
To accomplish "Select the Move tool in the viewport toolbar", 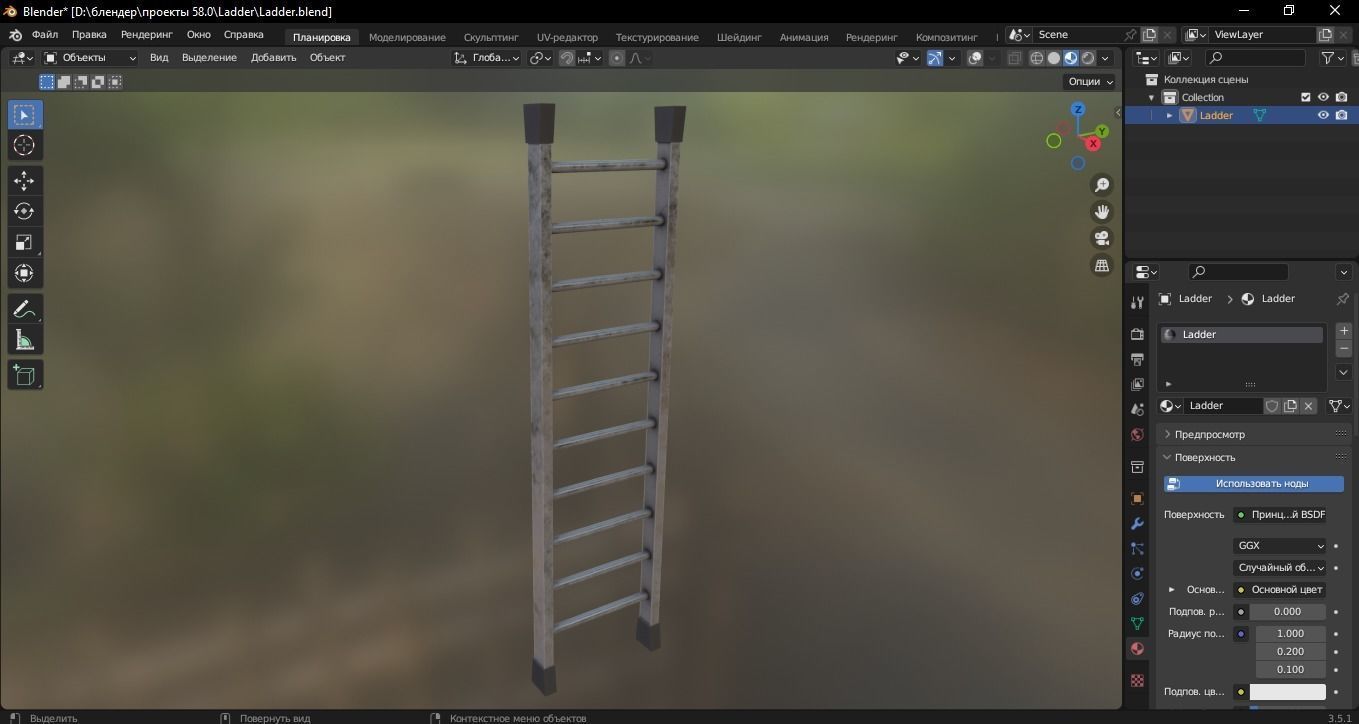I will pyautogui.click(x=24, y=180).
